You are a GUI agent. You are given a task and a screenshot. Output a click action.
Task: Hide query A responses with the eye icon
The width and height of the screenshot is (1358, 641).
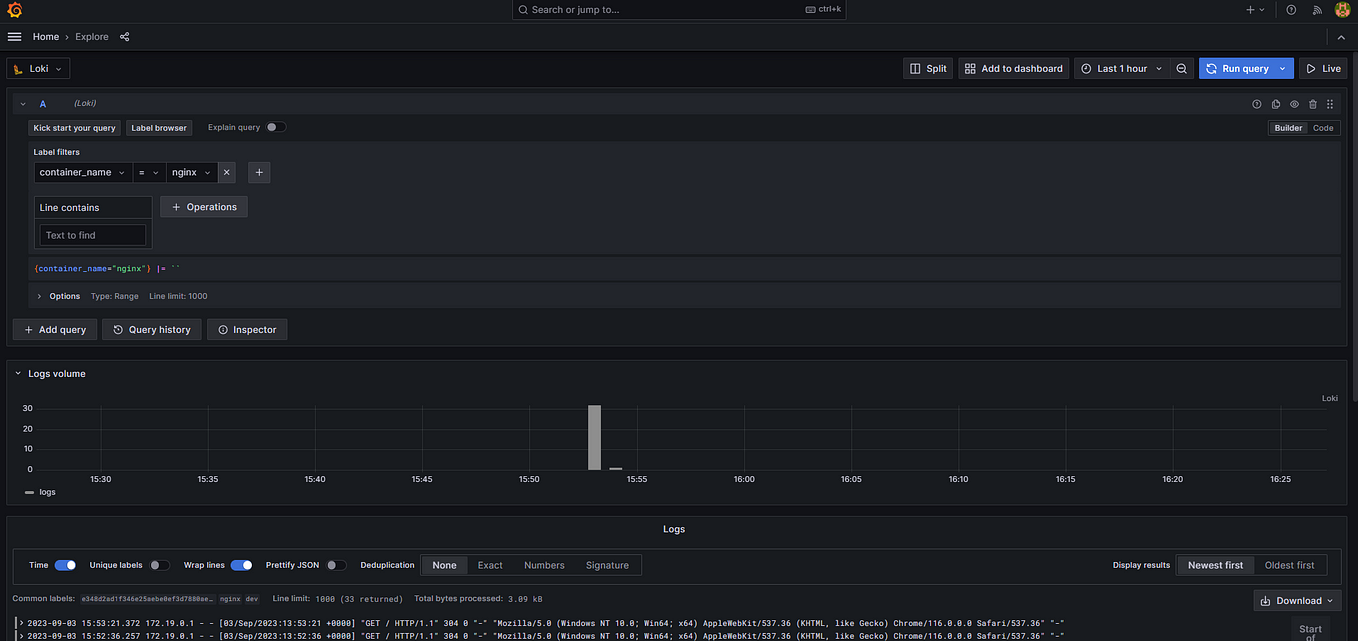point(1294,103)
